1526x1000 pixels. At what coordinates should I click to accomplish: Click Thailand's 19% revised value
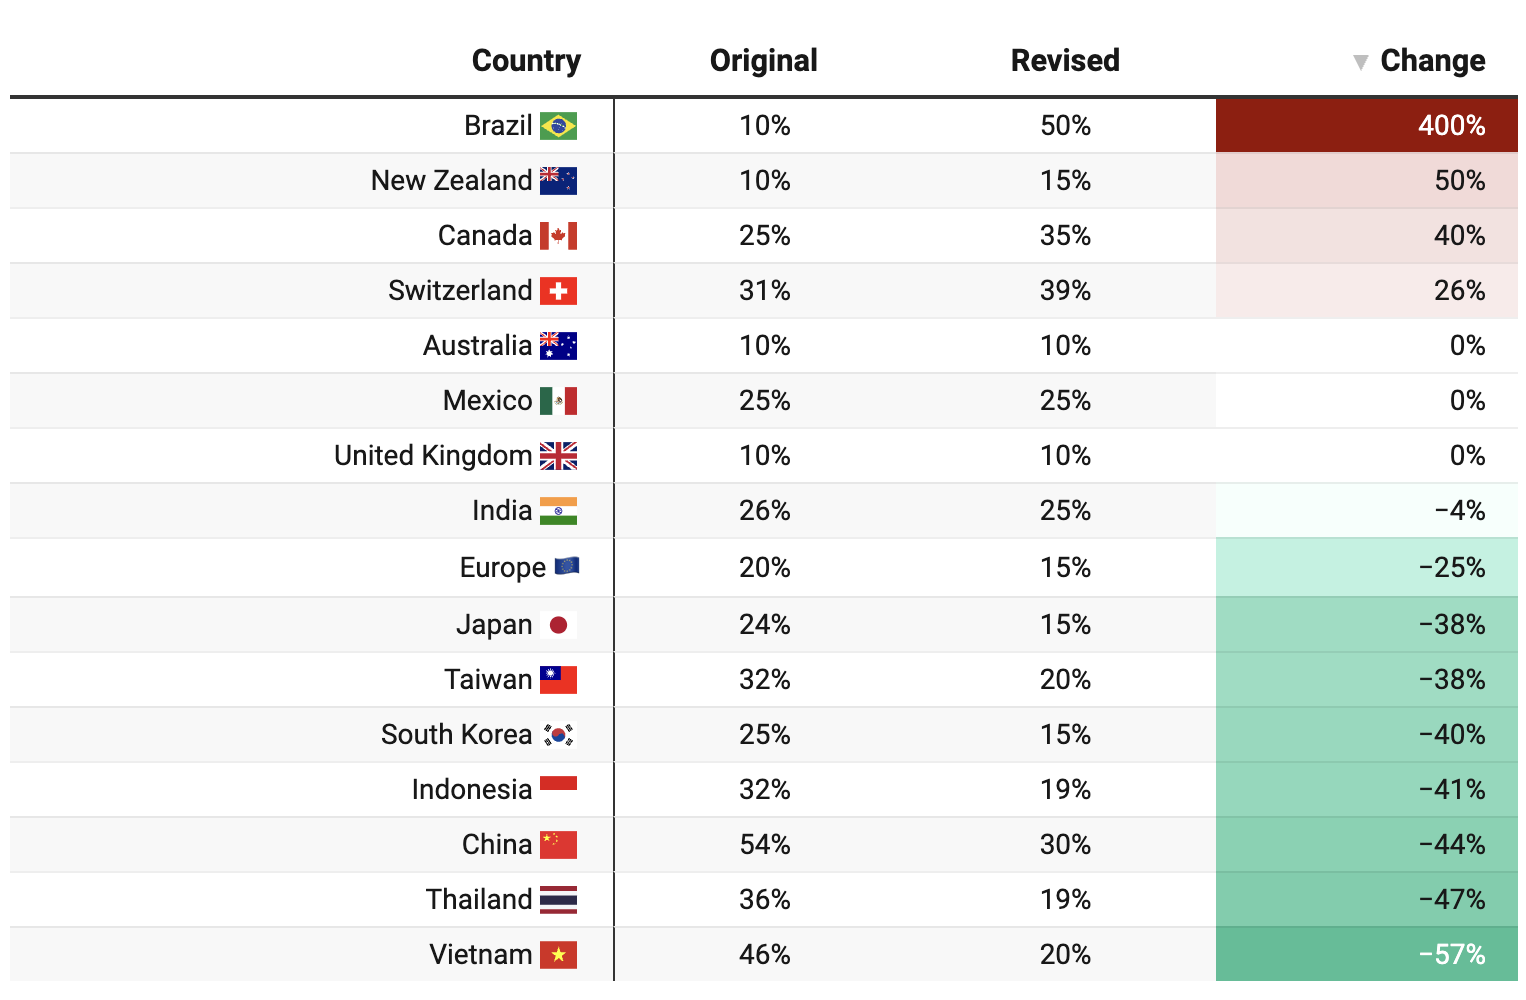pos(1065,900)
